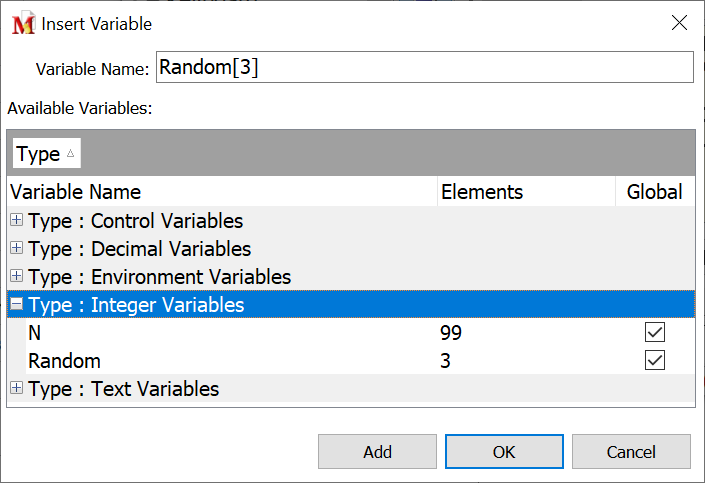Close the Insert Variable dialog
This screenshot has width=705, height=483.
pos(679,23)
